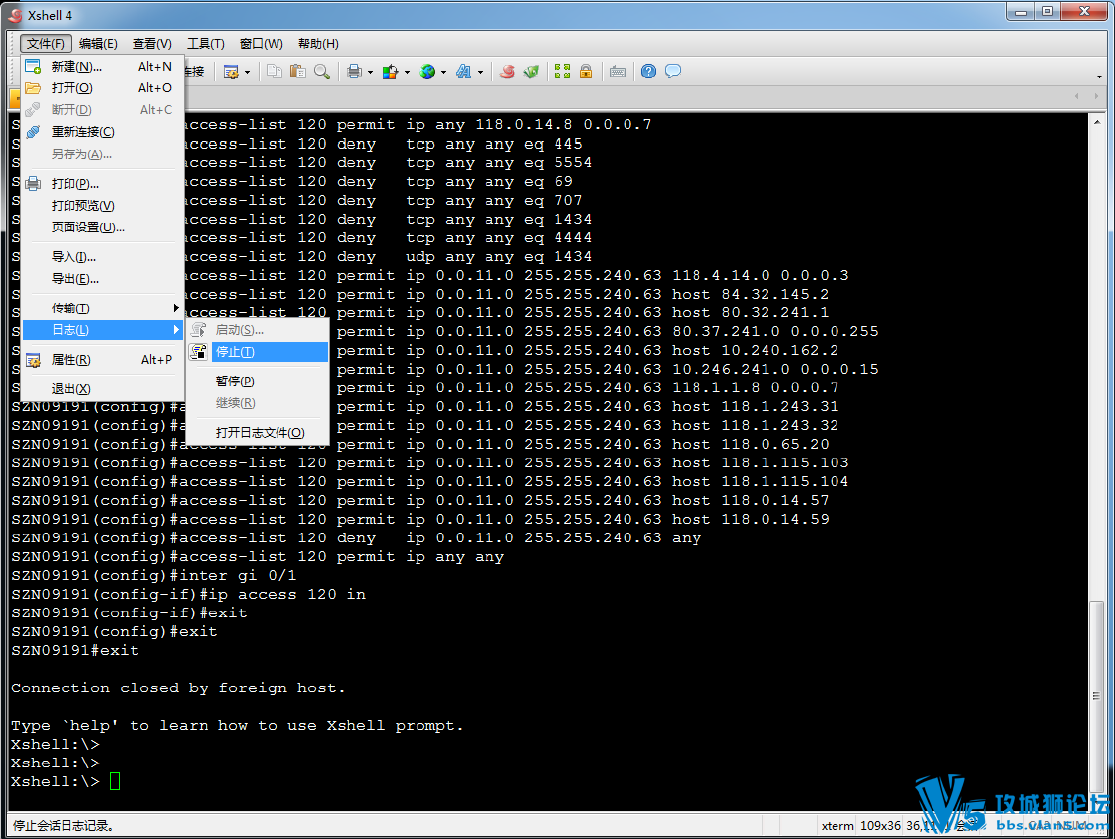Image resolution: width=1115 pixels, height=839 pixels.
Task: Select 重新连接 in the File menu
Action: [83, 132]
